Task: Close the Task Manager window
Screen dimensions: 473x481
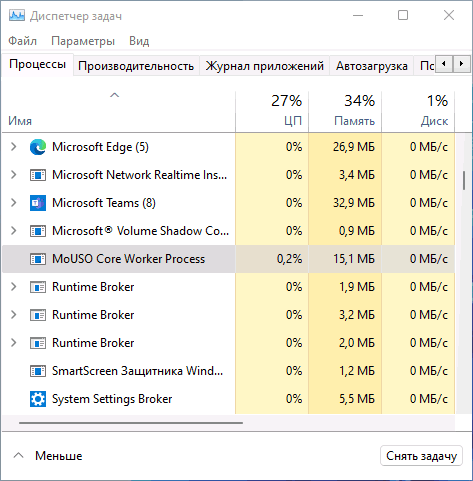Action: (449, 15)
